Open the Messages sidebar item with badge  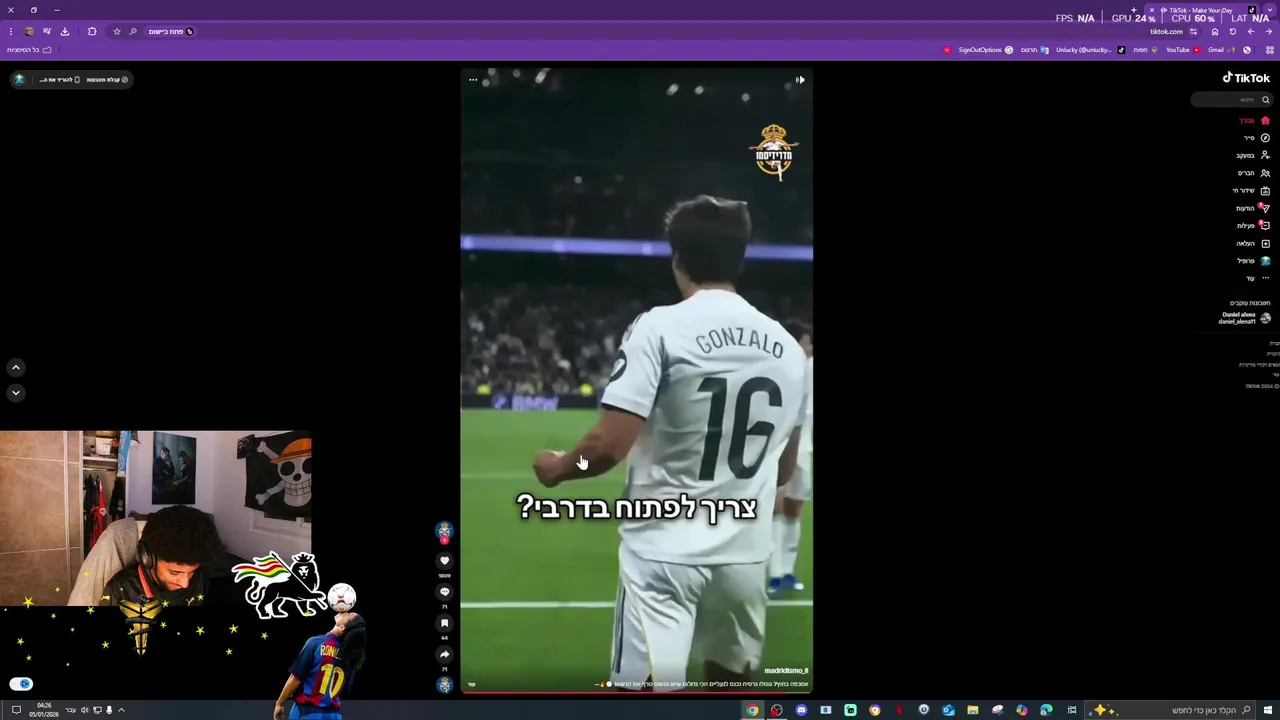point(1253,208)
